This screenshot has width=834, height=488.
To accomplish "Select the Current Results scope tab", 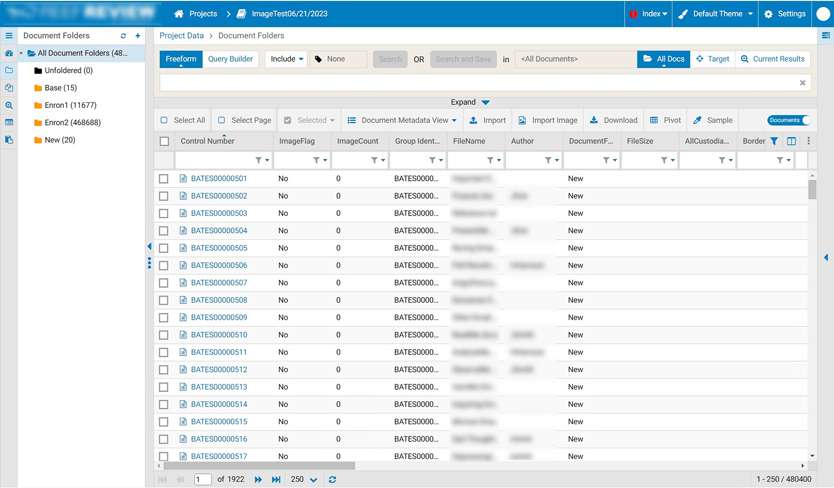I will click(772, 59).
